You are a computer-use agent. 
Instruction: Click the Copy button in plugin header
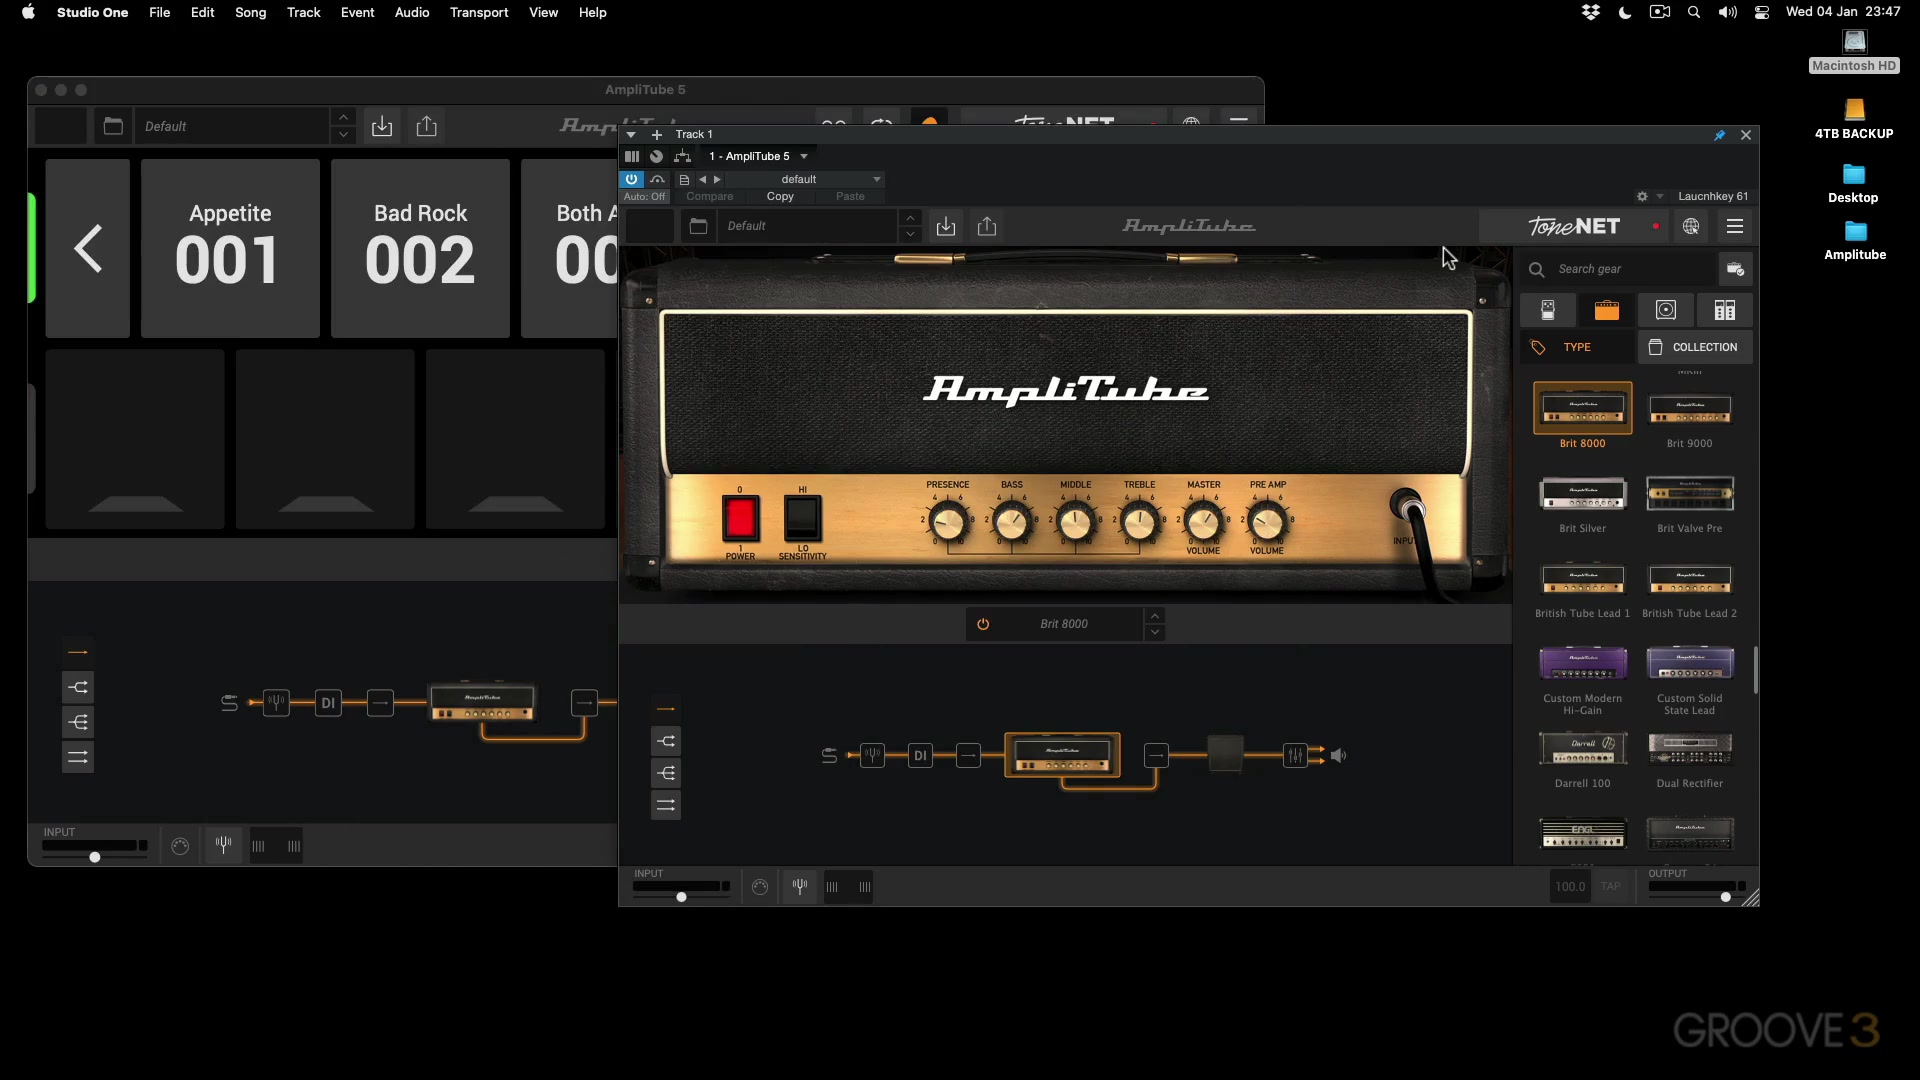(780, 197)
